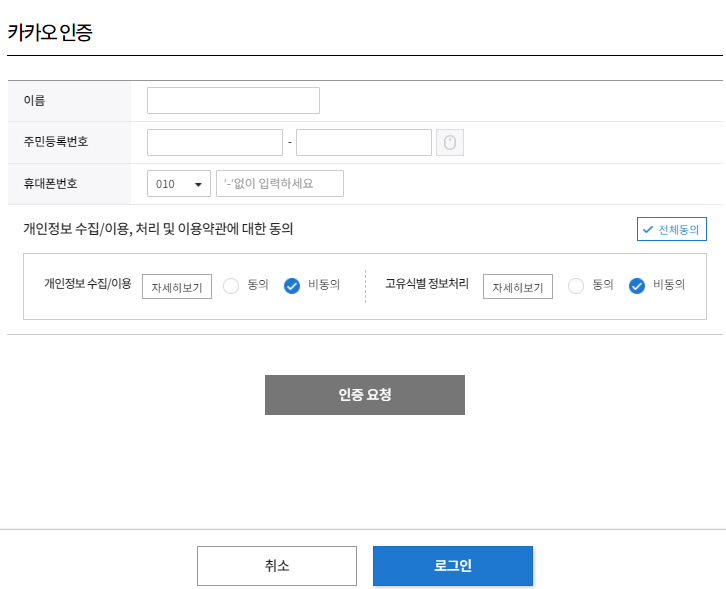Select 동의 for 고유식별 정보처리
The width and height of the screenshot is (726, 589).
[576, 286]
